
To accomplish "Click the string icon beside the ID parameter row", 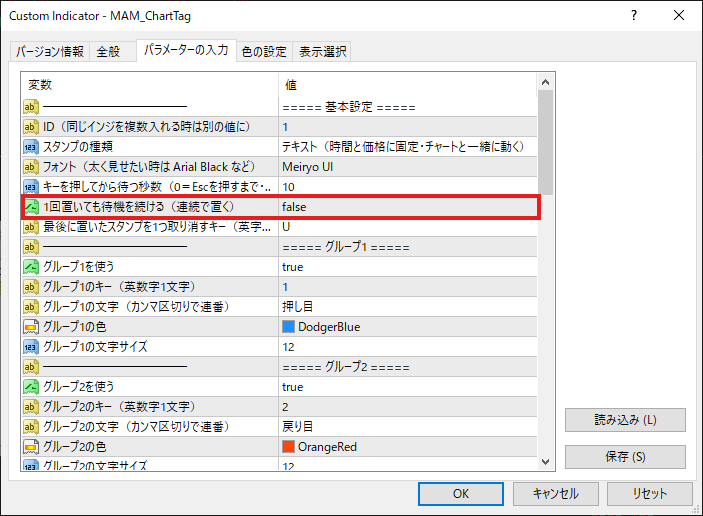I will [x=30, y=127].
